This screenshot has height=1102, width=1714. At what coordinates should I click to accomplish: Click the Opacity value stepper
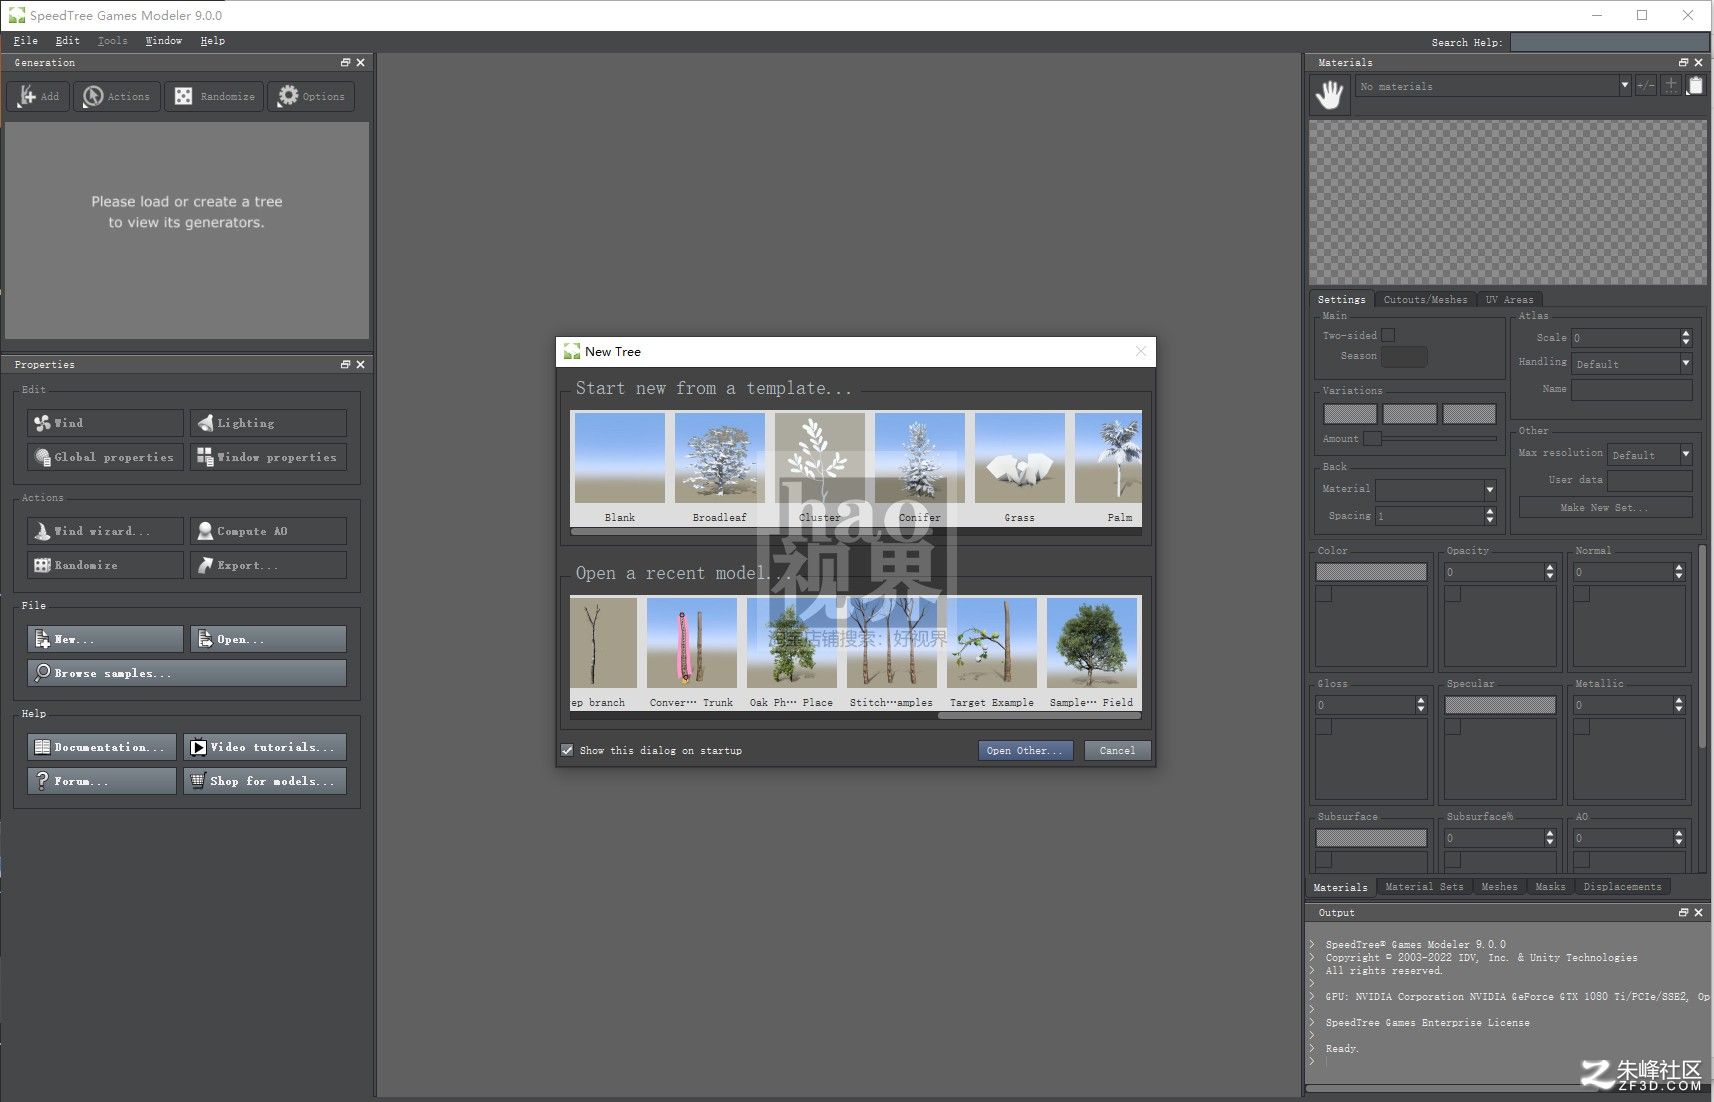coord(1550,572)
